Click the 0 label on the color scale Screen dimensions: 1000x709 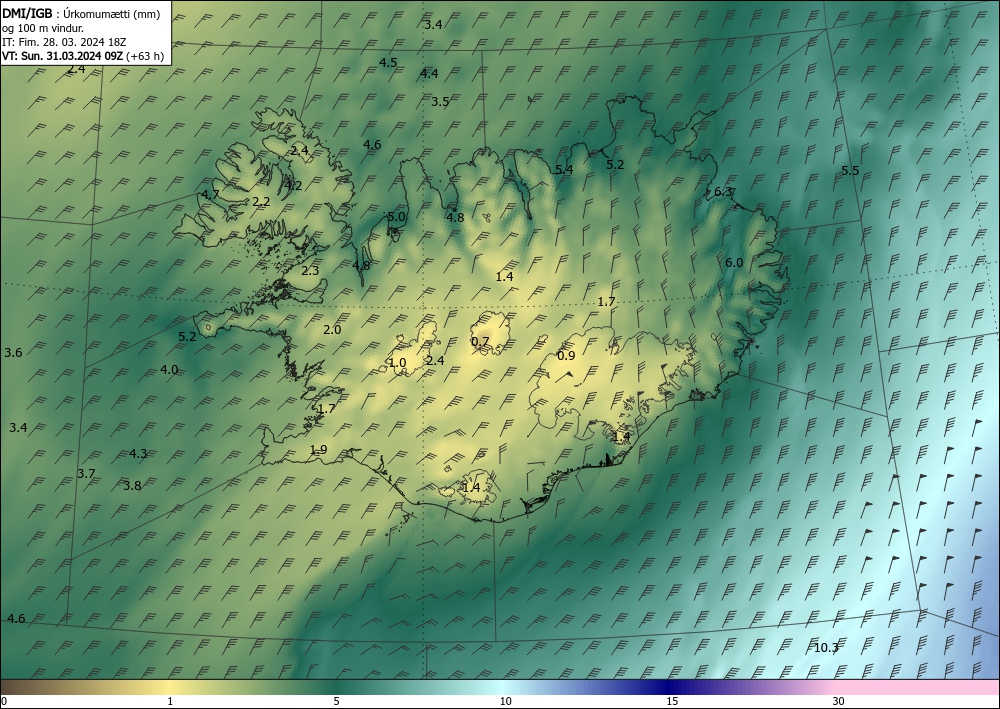point(3,702)
